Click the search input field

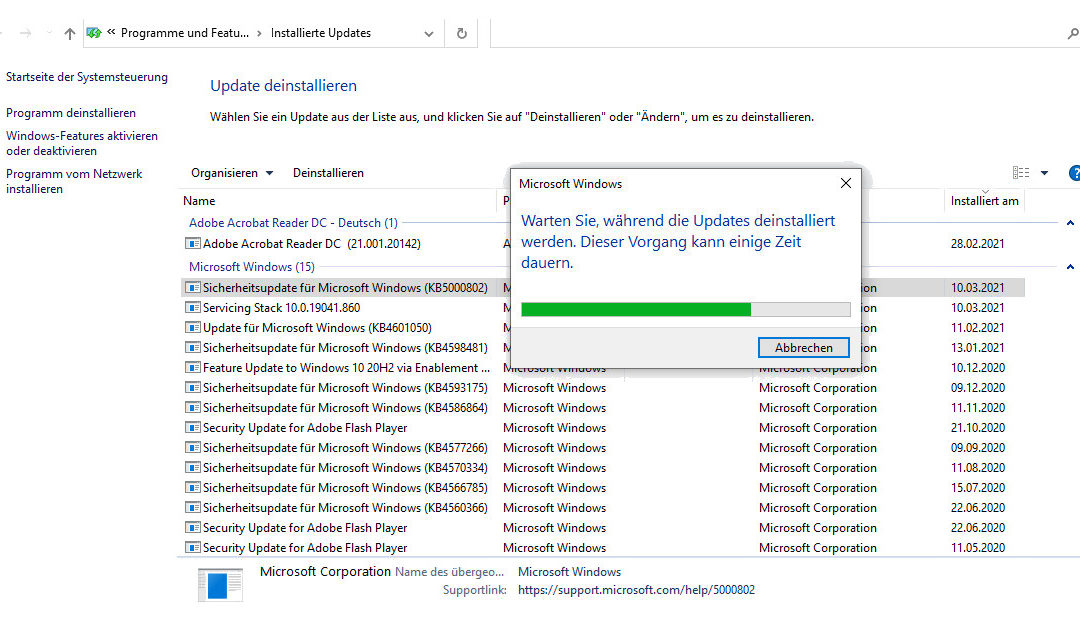(x=777, y=33)
